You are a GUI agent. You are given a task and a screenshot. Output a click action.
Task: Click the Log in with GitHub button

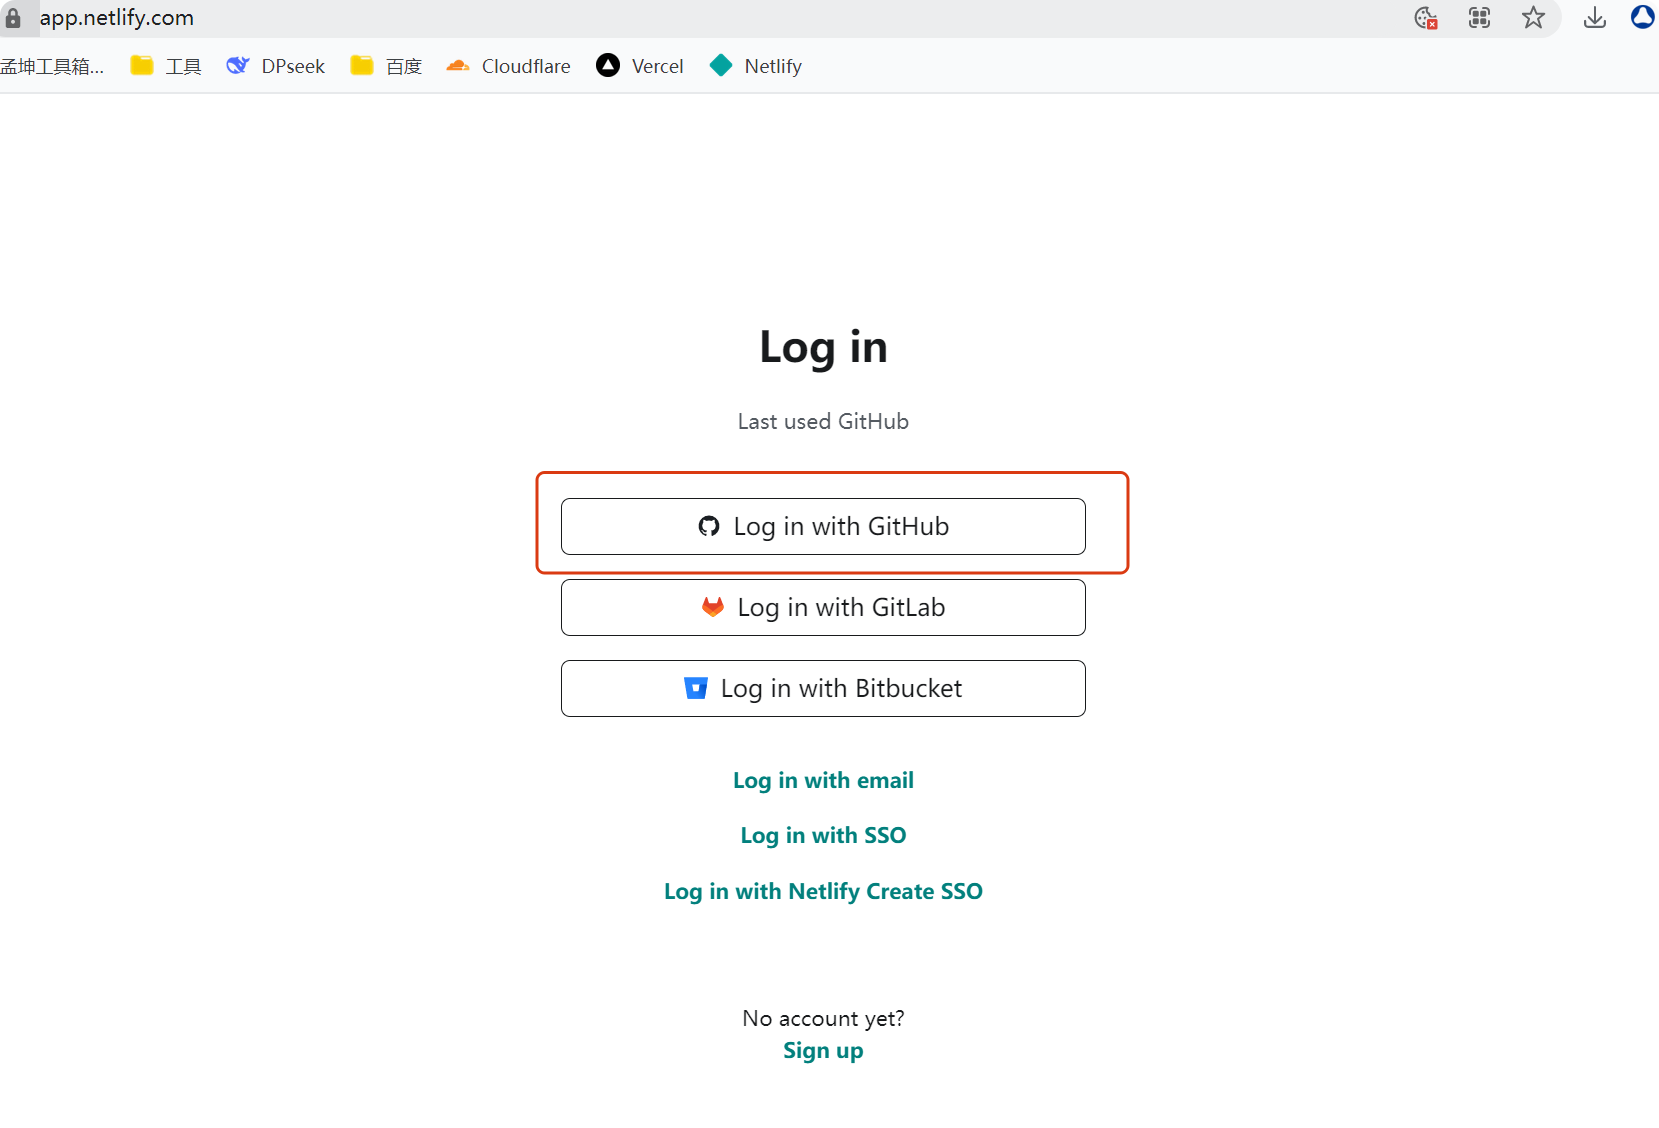pyautogui.click(x=823, y=526)
